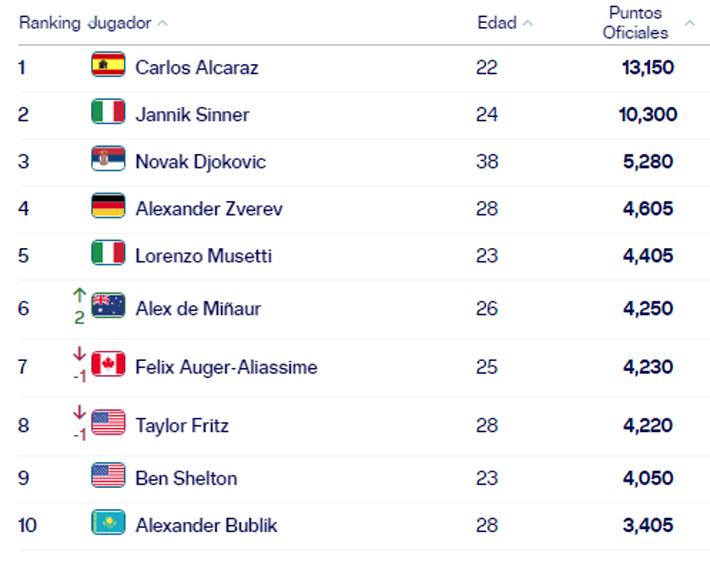Click the Italy flag beside Jannik Sinner
The image size is (710, 572).
tap(108, 113)
